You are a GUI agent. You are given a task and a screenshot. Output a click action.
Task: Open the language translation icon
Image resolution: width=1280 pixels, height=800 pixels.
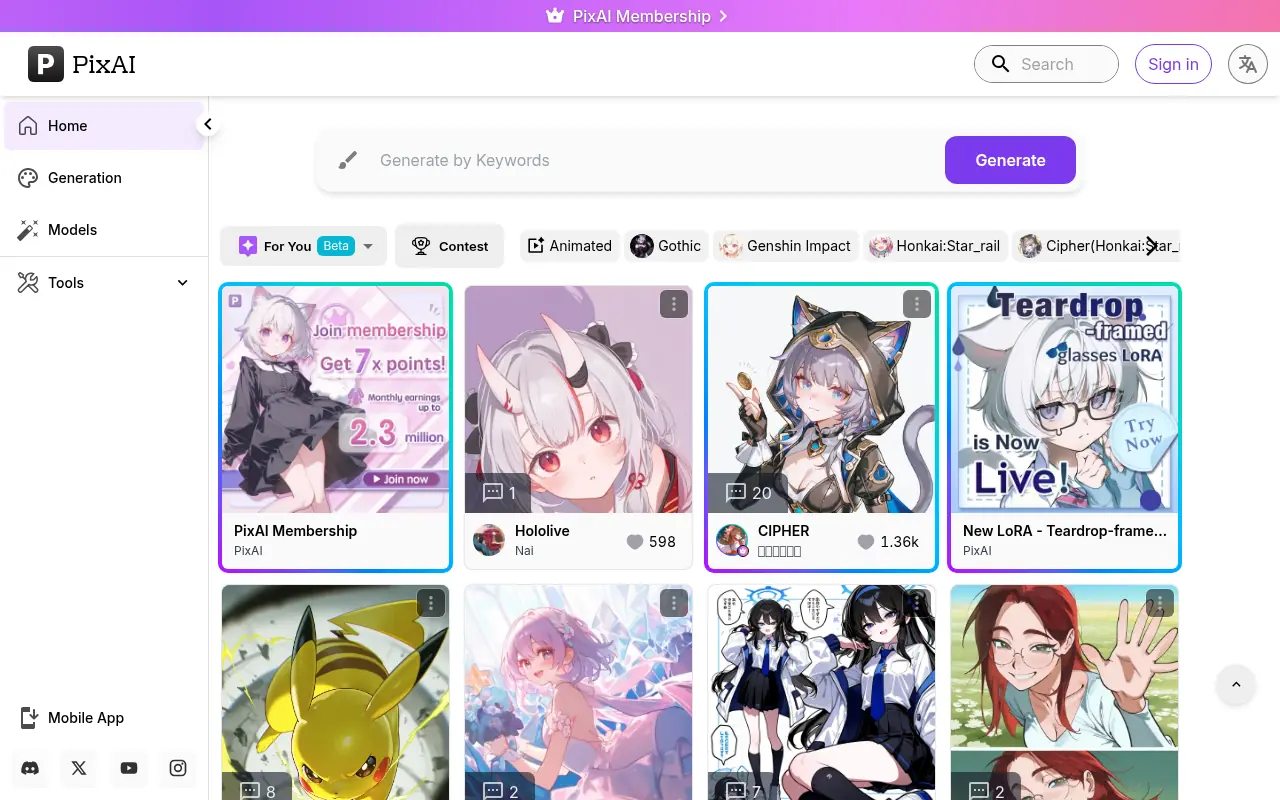click(x=1247, y=64)
